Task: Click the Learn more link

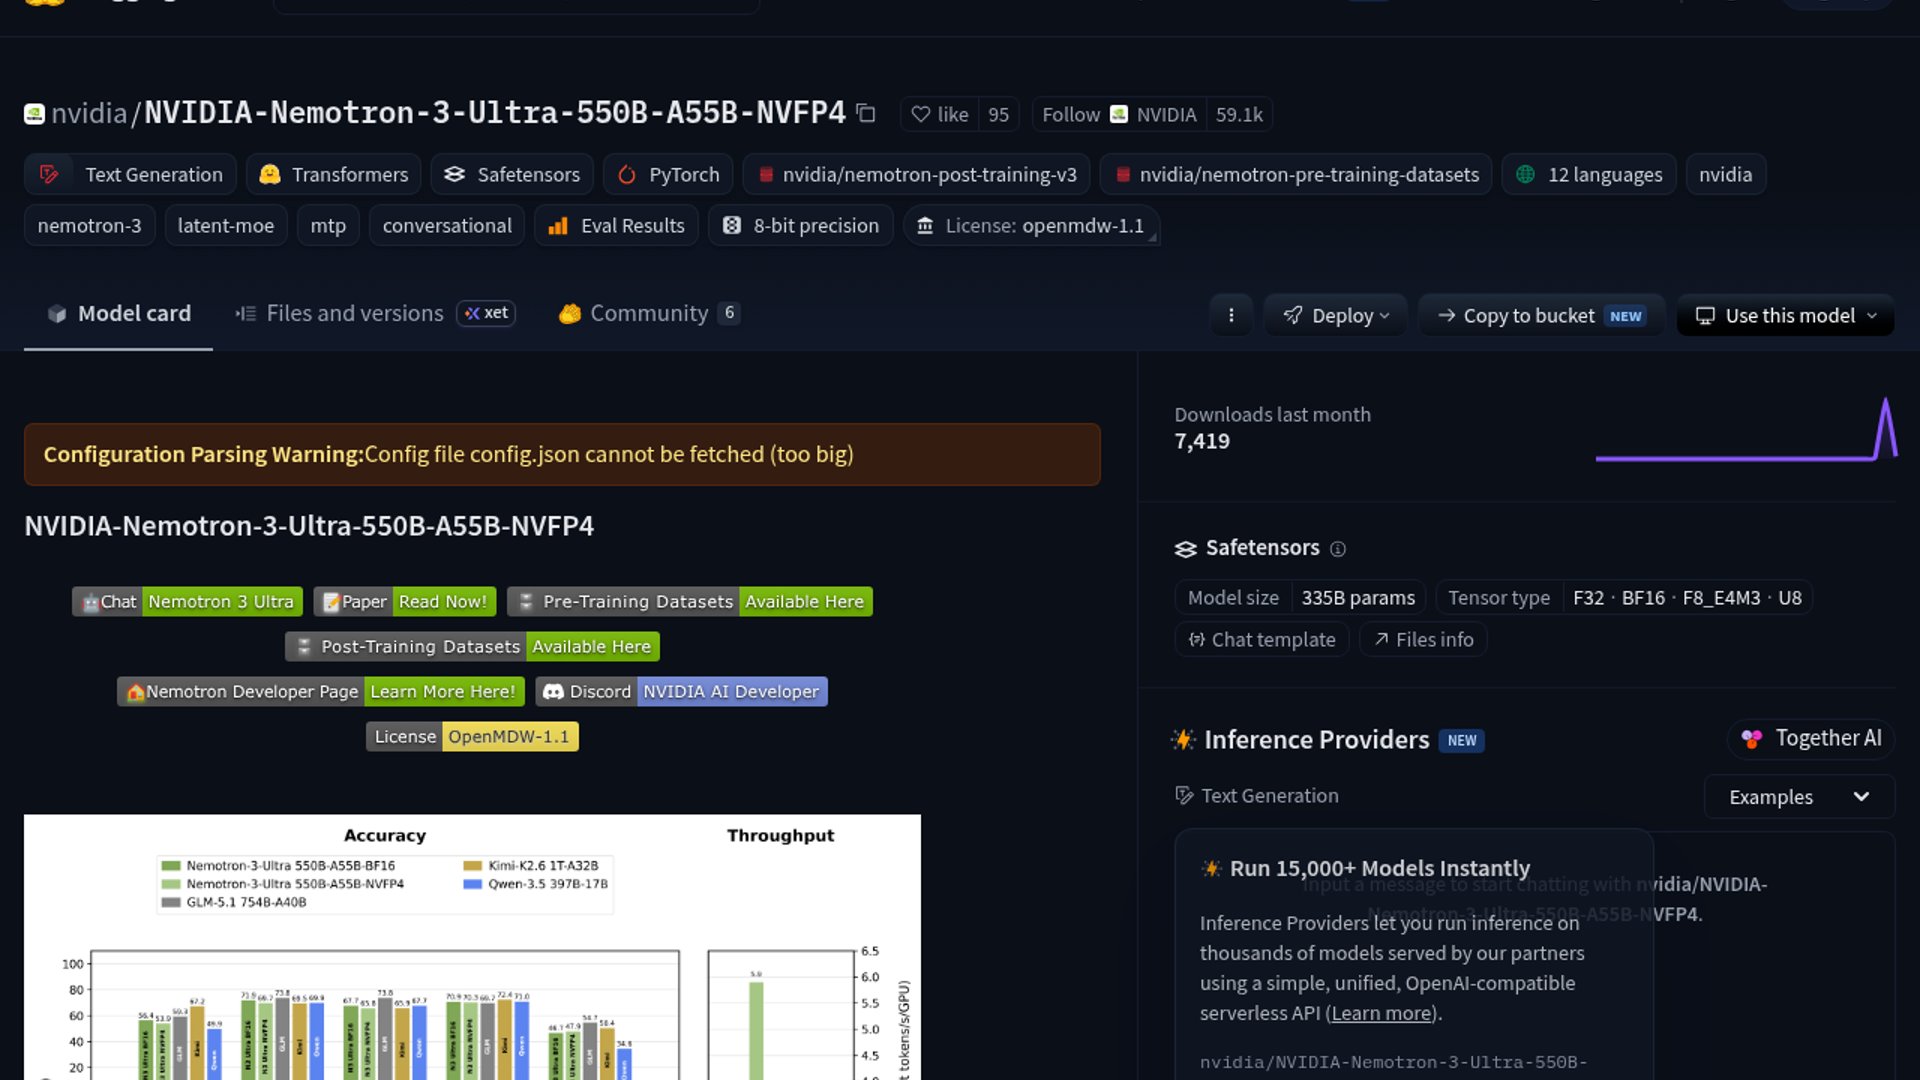Action: [x=1381, y=1013]
